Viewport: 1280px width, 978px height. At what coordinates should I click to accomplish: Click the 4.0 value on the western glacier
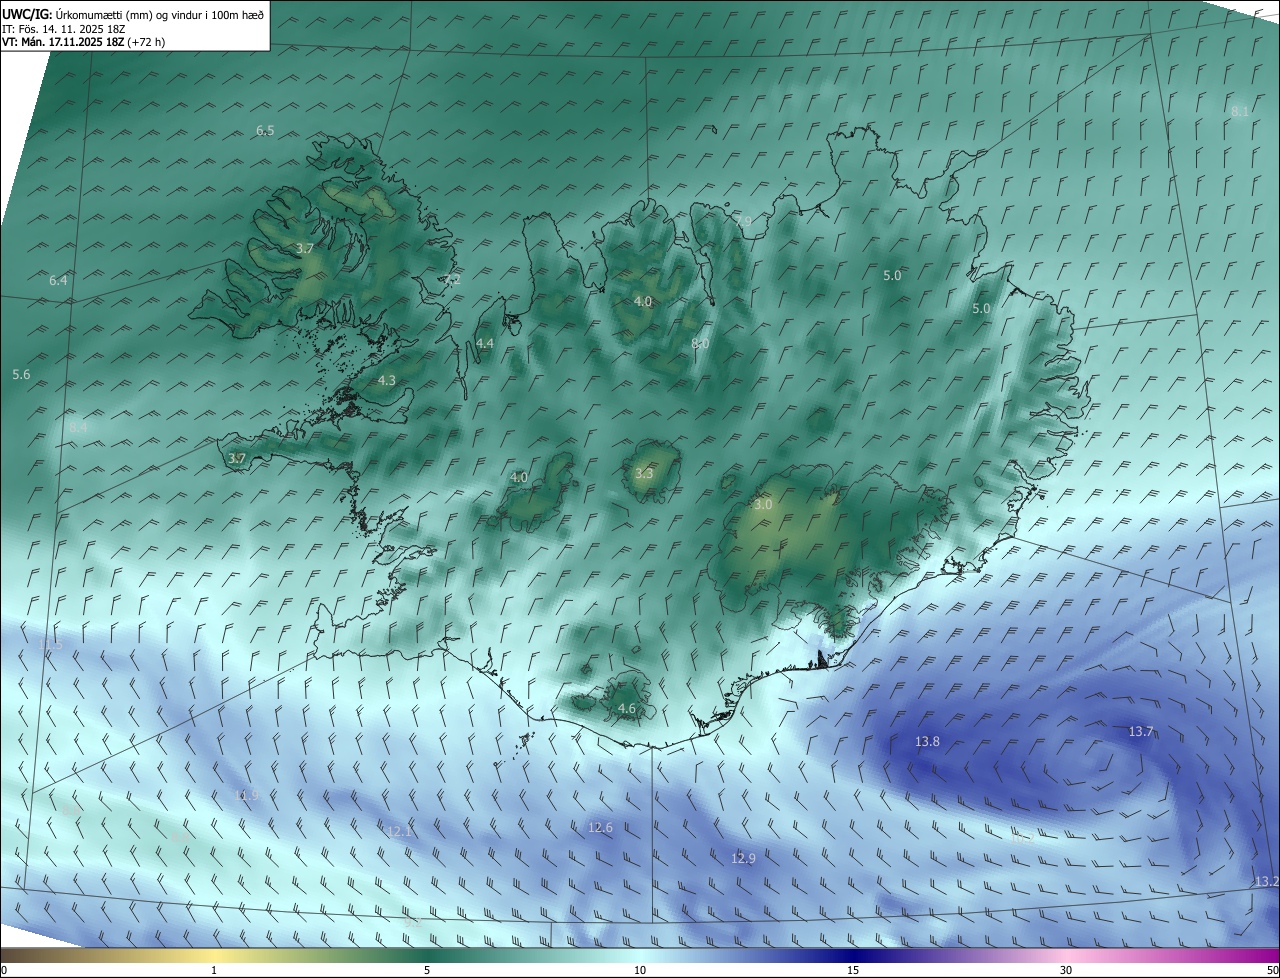518,478
